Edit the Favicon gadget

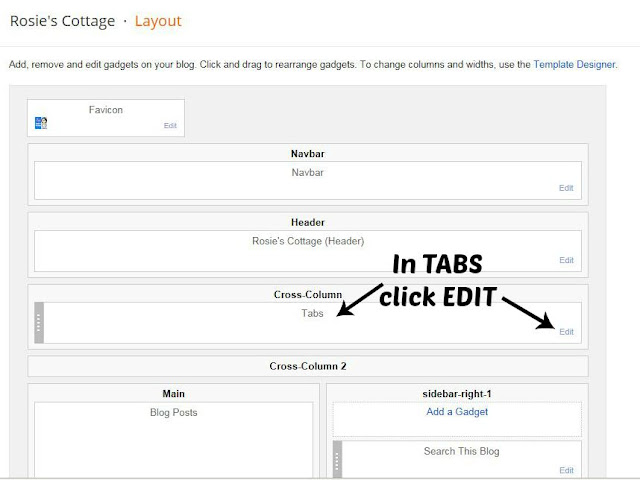(x=170, y=126)
